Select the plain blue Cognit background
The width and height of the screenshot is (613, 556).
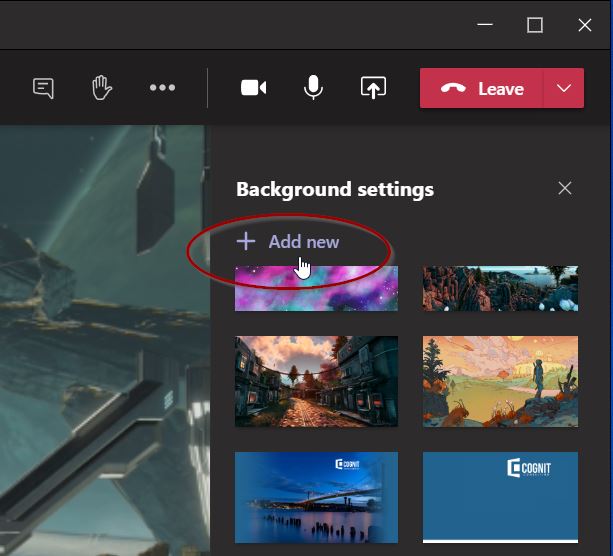(500, 497)
